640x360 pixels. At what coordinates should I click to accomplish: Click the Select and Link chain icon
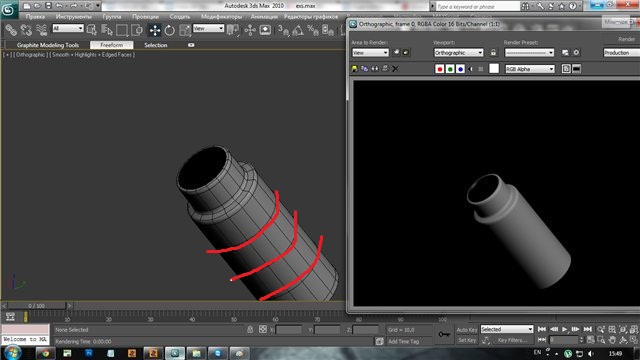click(x=11, y=30)
